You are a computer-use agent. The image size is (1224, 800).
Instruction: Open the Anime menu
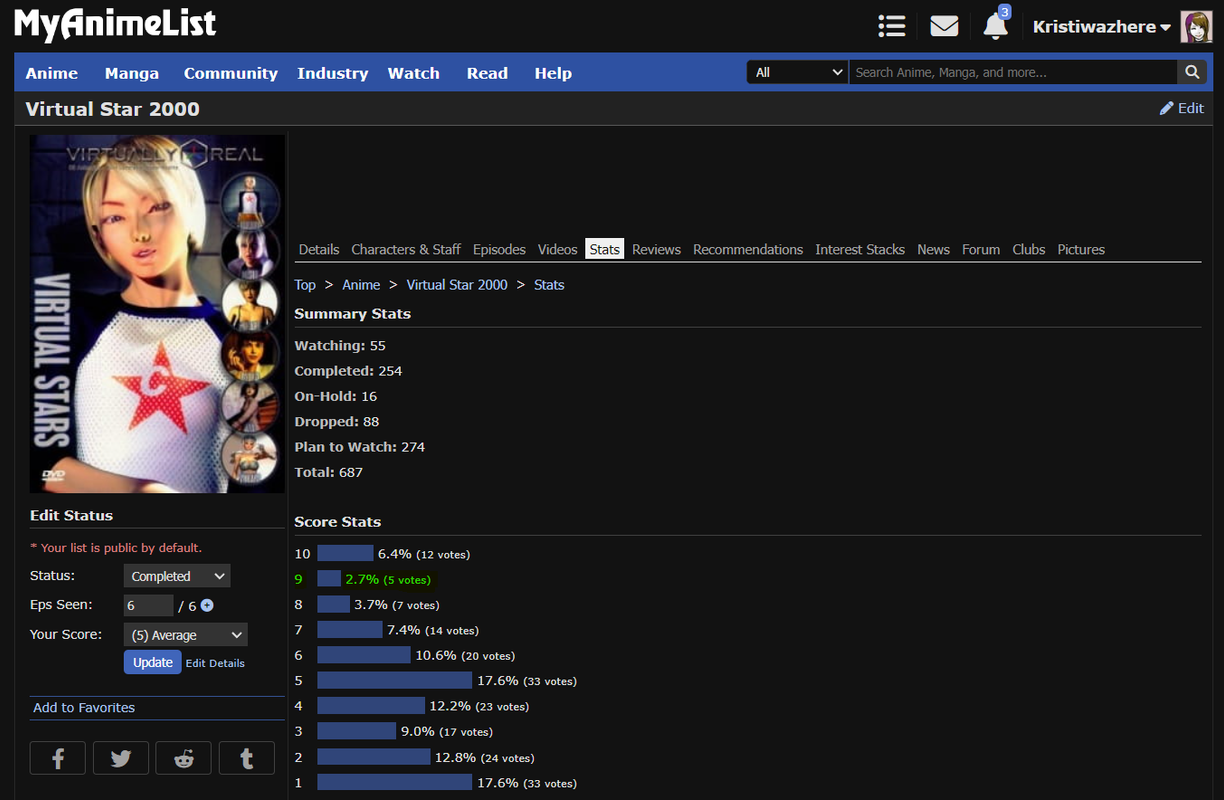52,73
